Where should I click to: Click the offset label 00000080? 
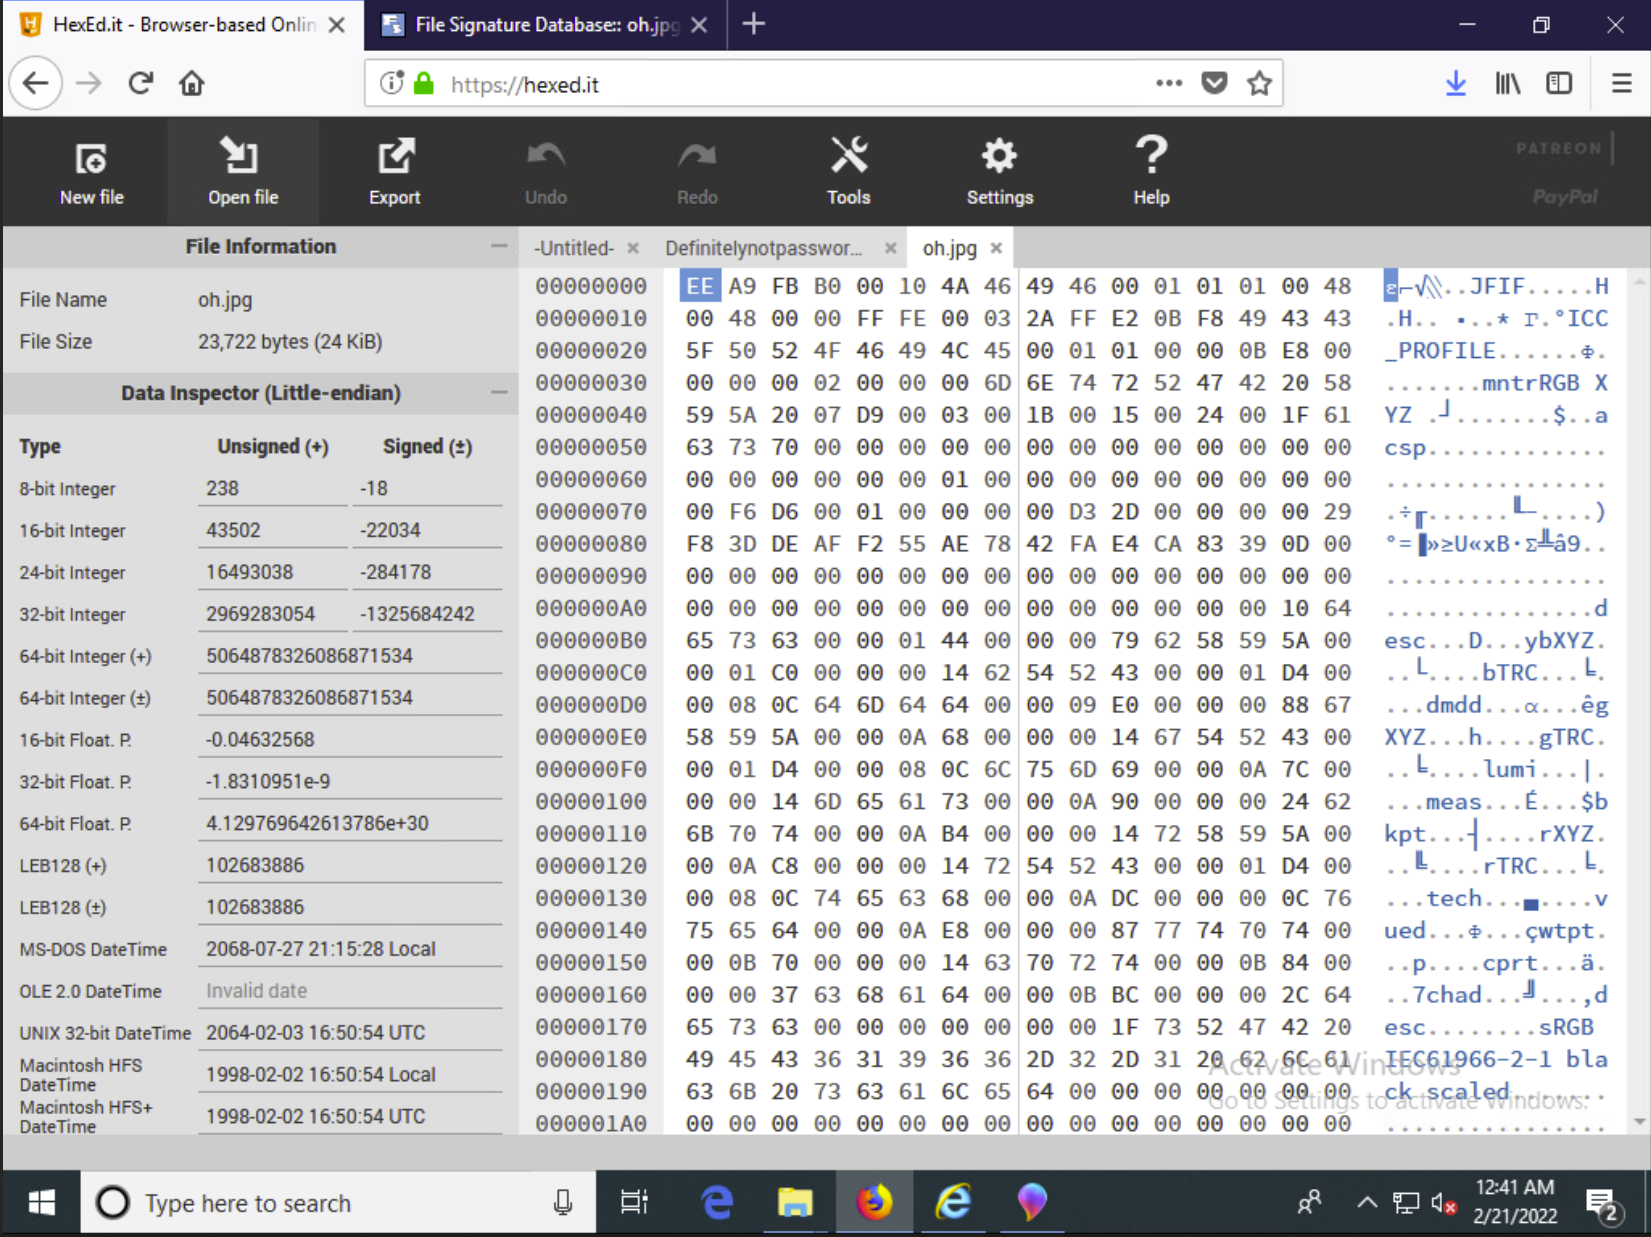(591, 544)
